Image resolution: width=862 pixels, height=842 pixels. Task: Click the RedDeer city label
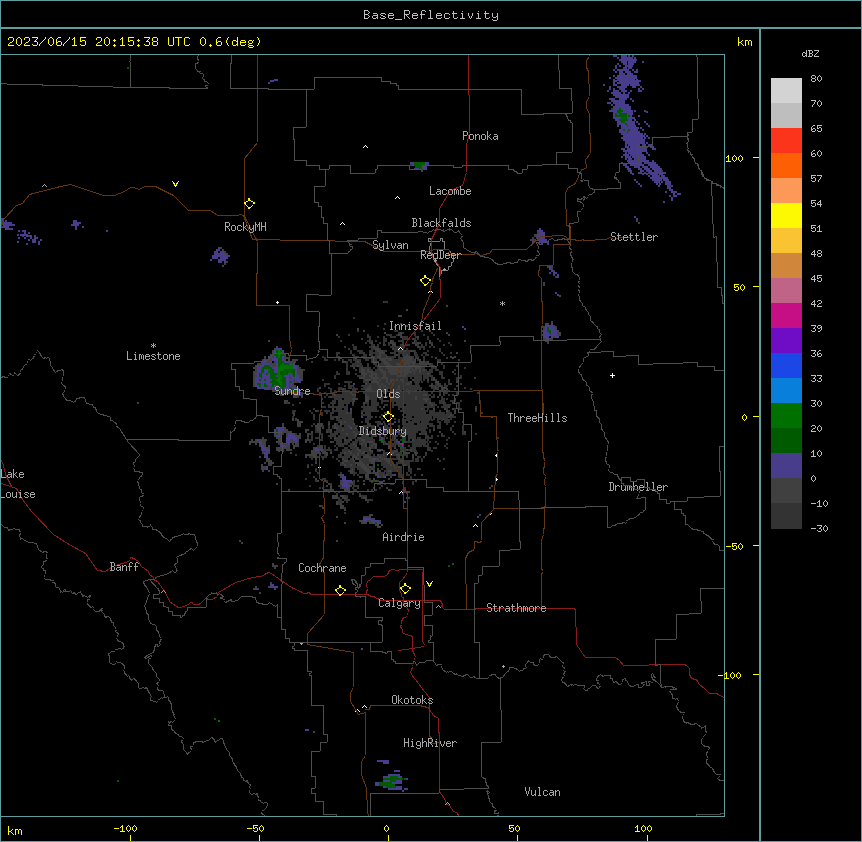point(440,255)
